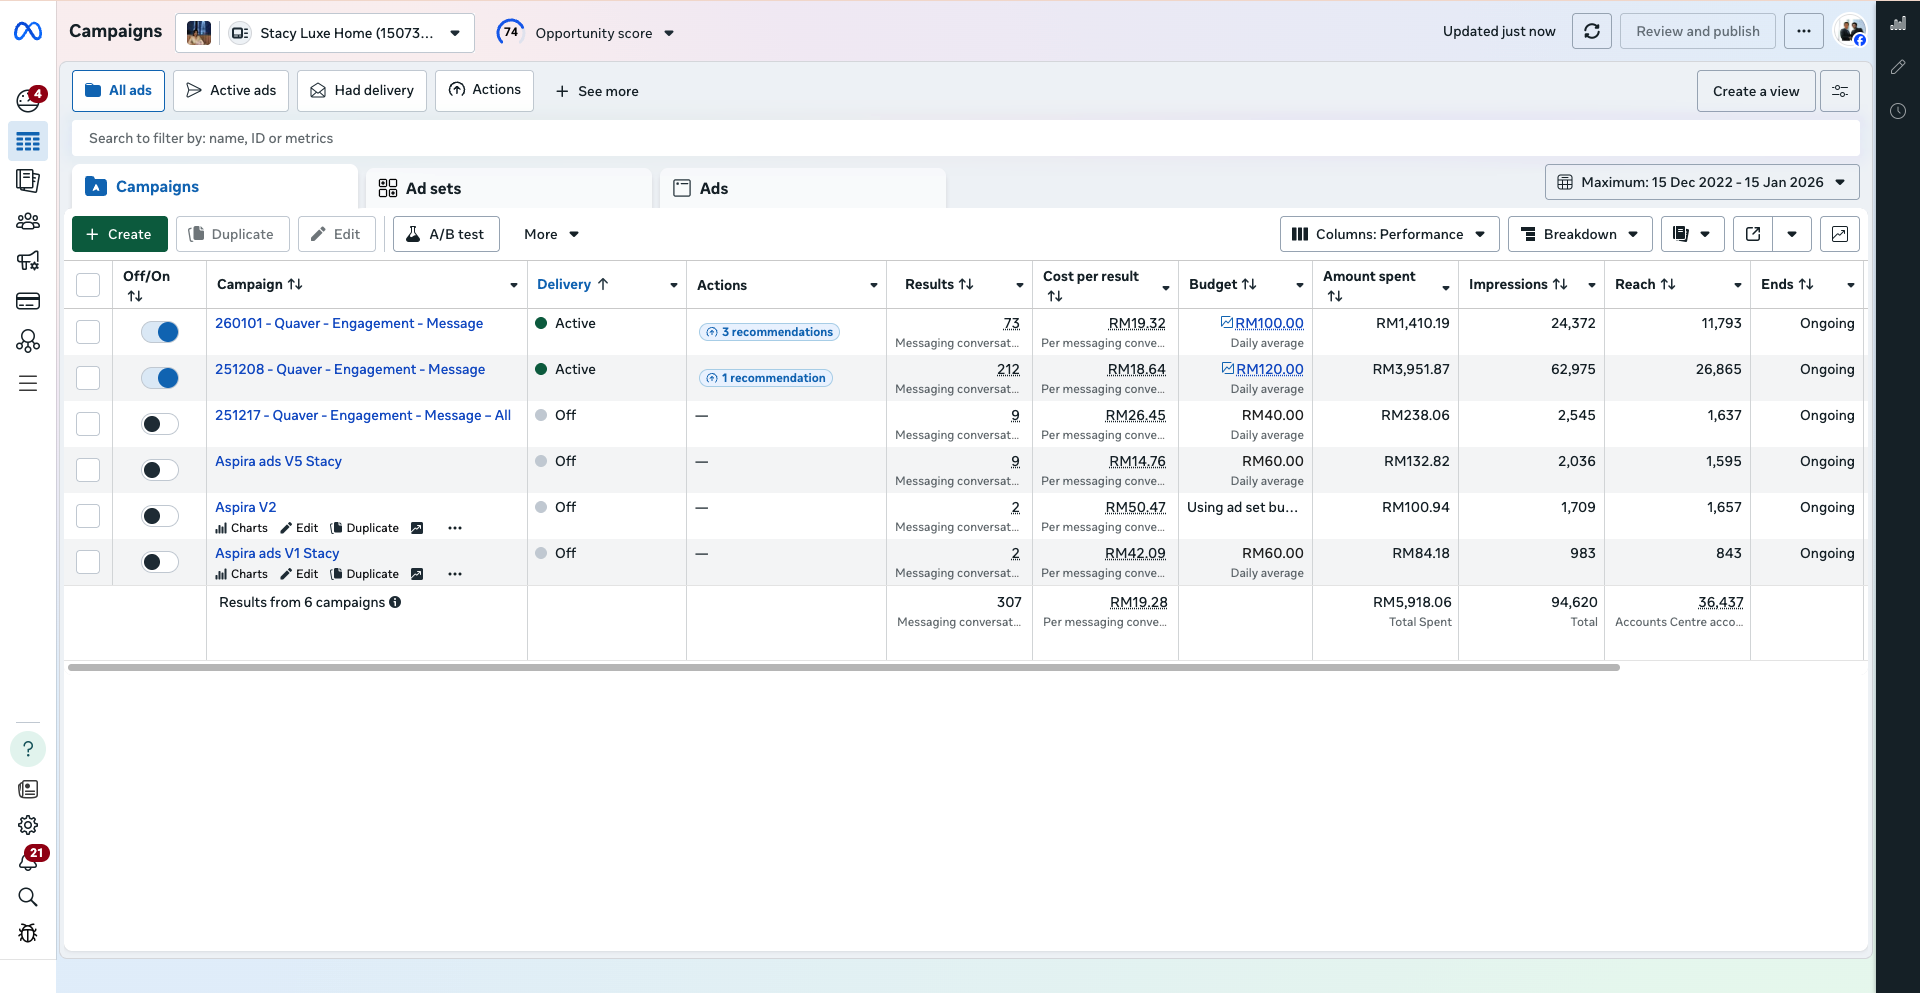
Task: Open the export options dropdown arrow
Action: click(1792, 234)
